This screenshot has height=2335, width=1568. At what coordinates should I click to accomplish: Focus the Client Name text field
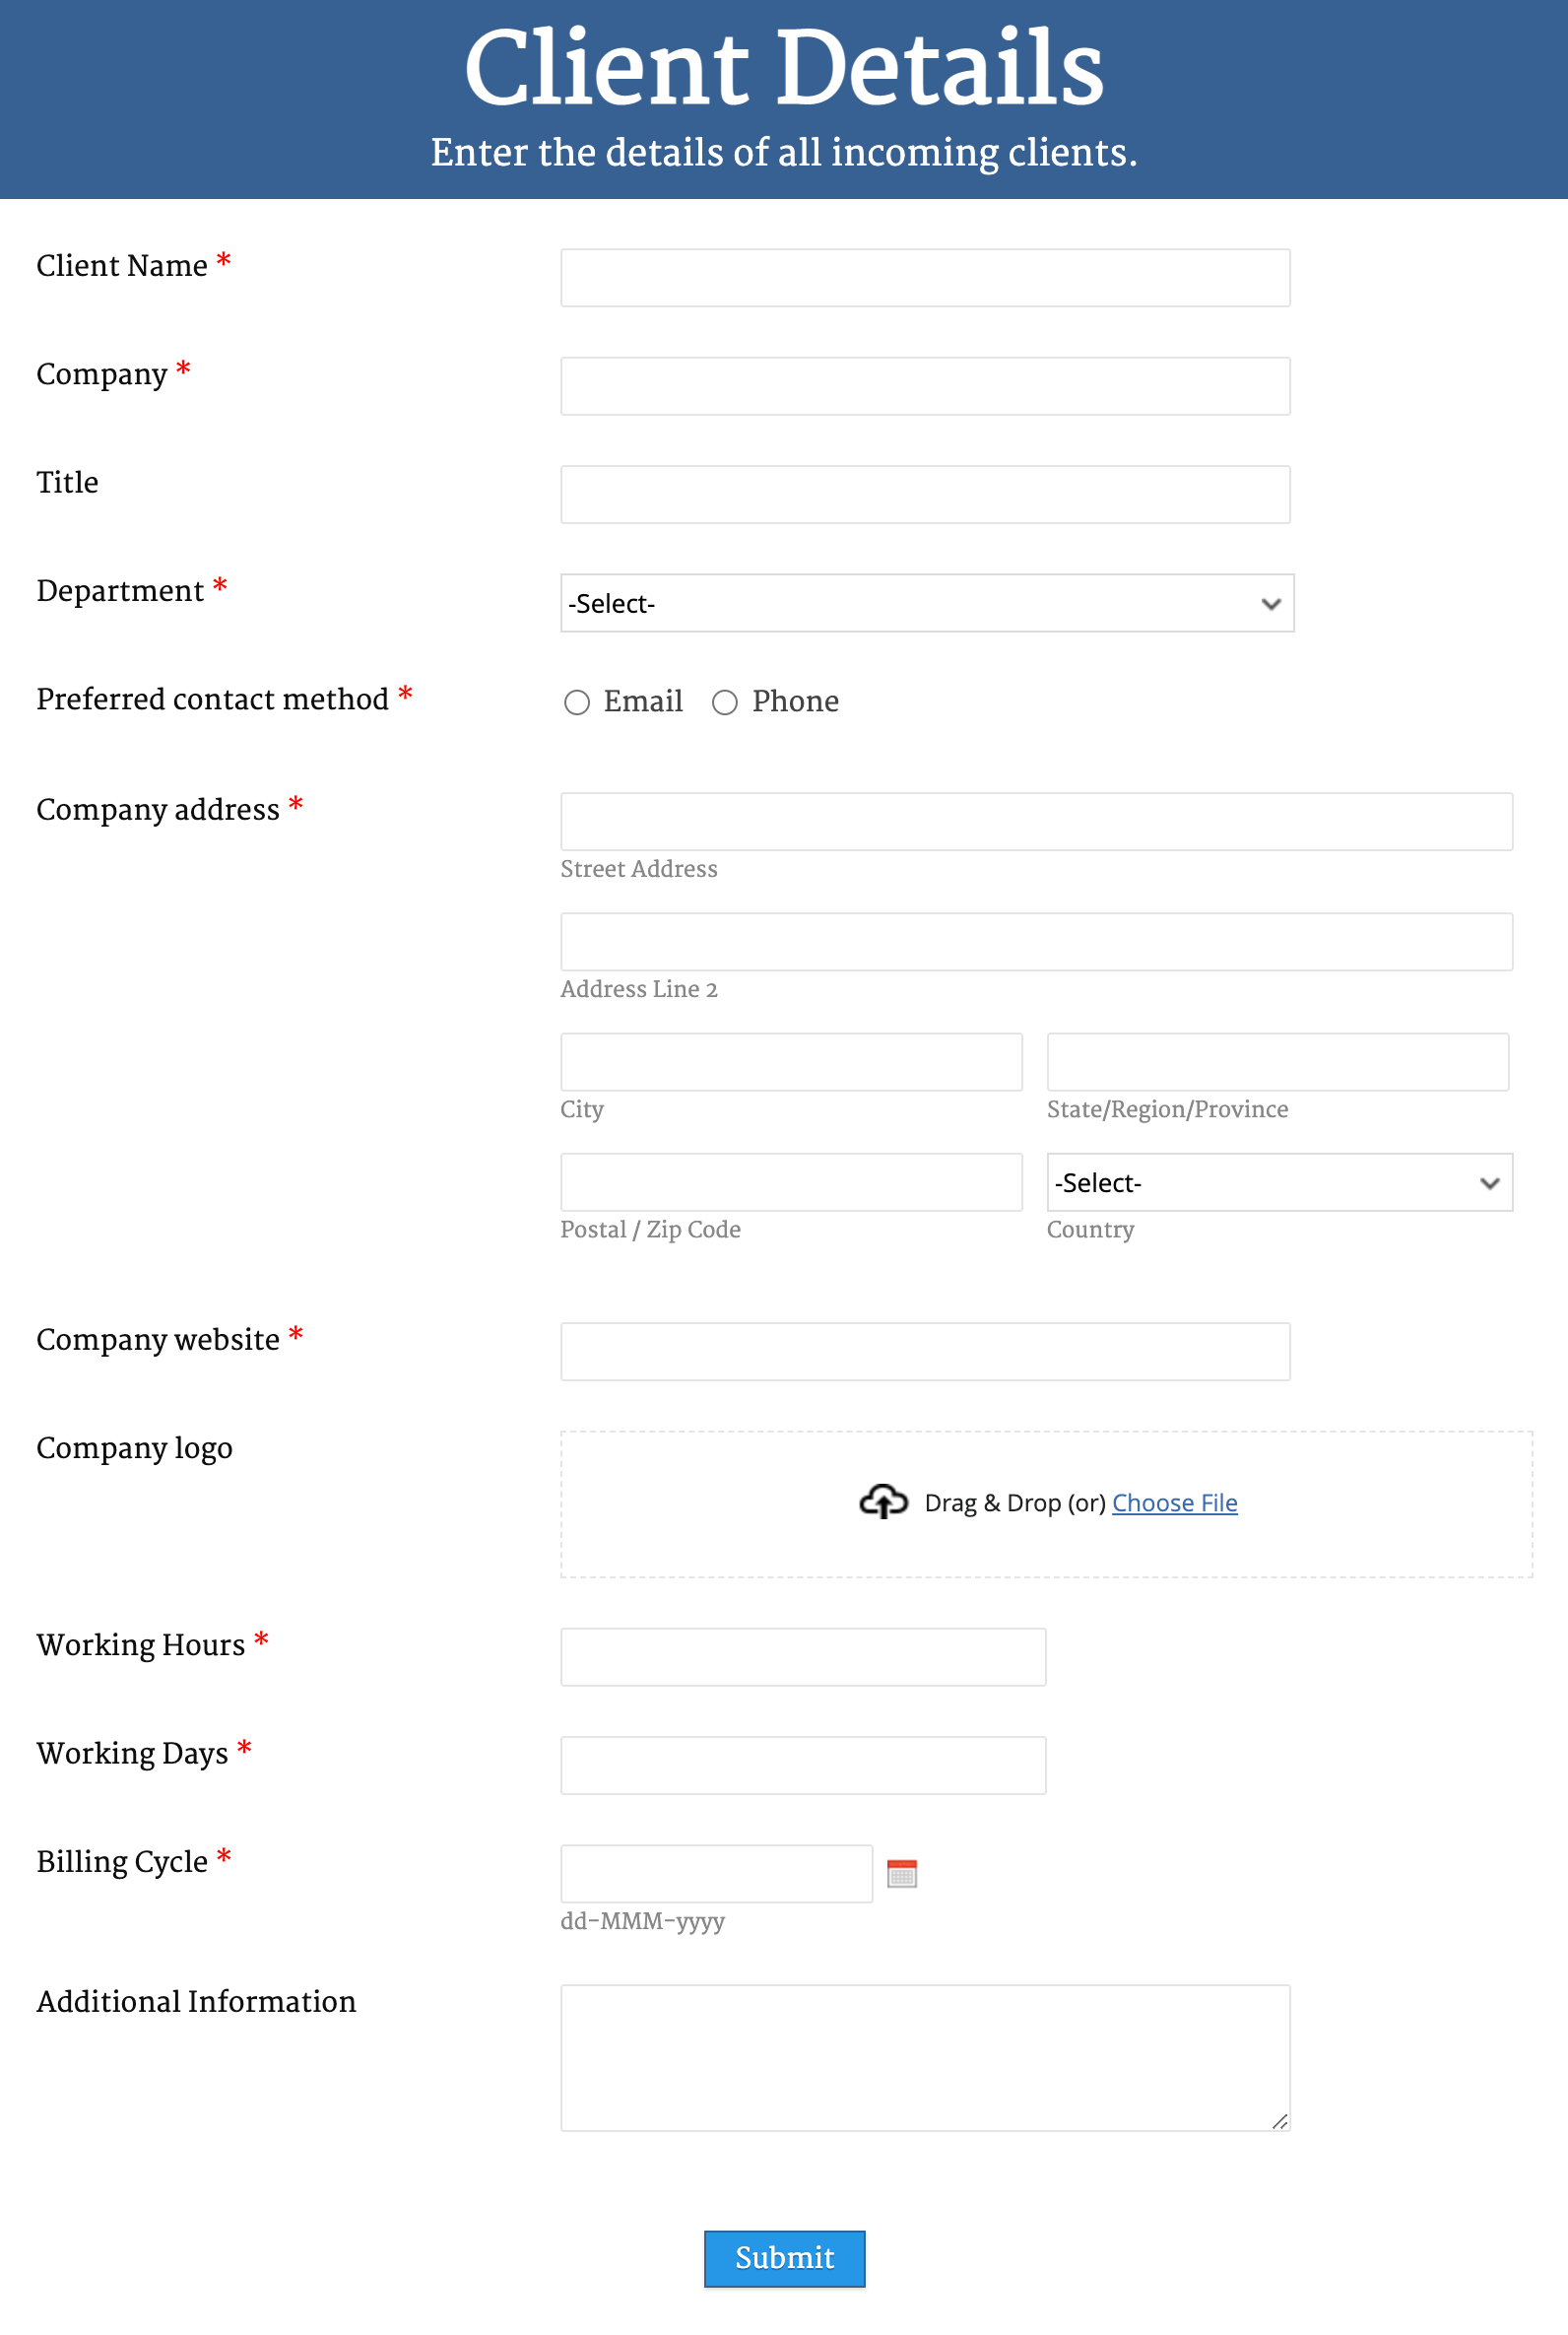924,278
